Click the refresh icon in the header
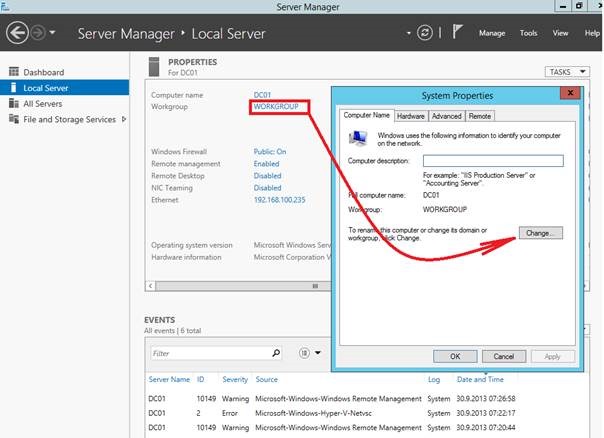The image size is (604, 438). pyautogui.click(x=424, y=33)
